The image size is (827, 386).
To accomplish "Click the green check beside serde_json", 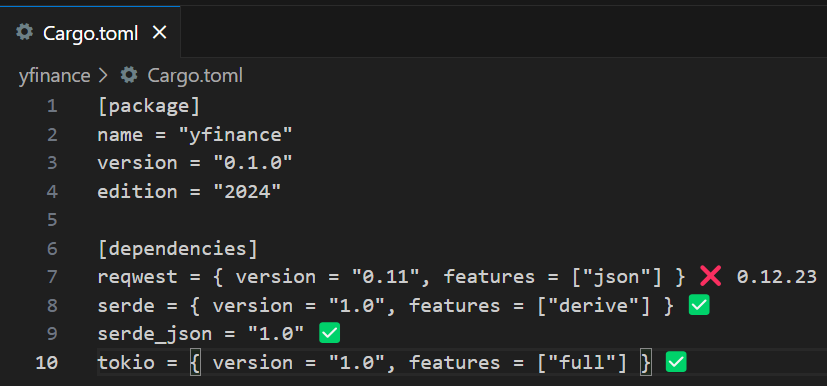I will (330, 333).
